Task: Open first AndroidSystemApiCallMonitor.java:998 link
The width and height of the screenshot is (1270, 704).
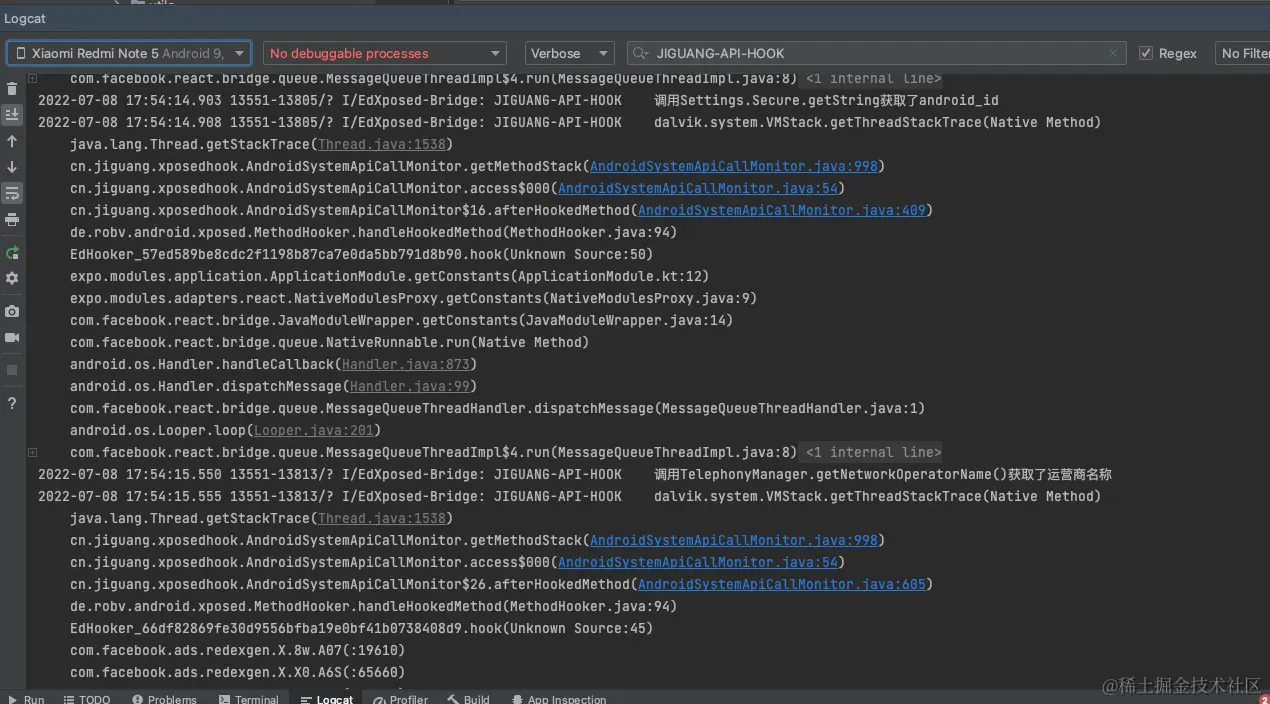Action: pos(734,166)
